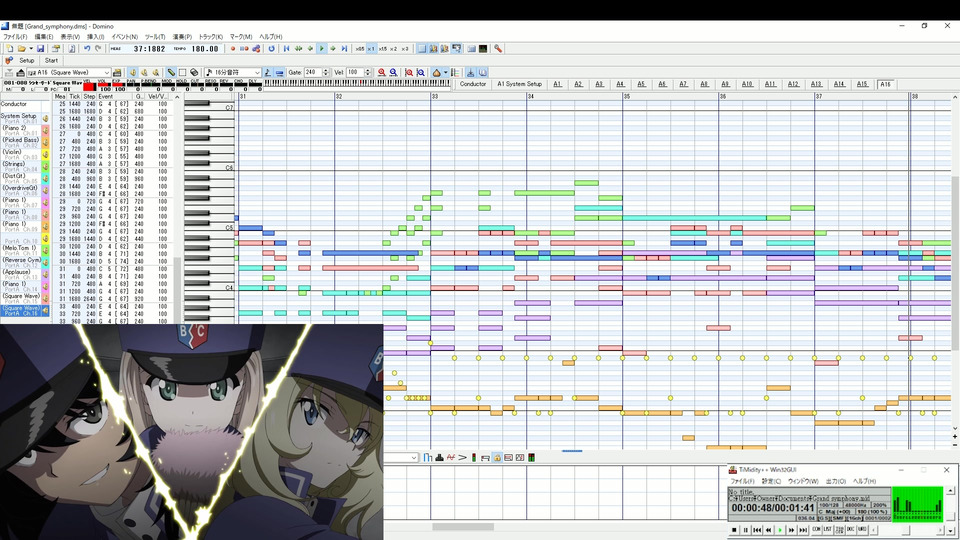Mute the Strings track speaker icon
Screen dimensions: 960x540
click(45, 167)
